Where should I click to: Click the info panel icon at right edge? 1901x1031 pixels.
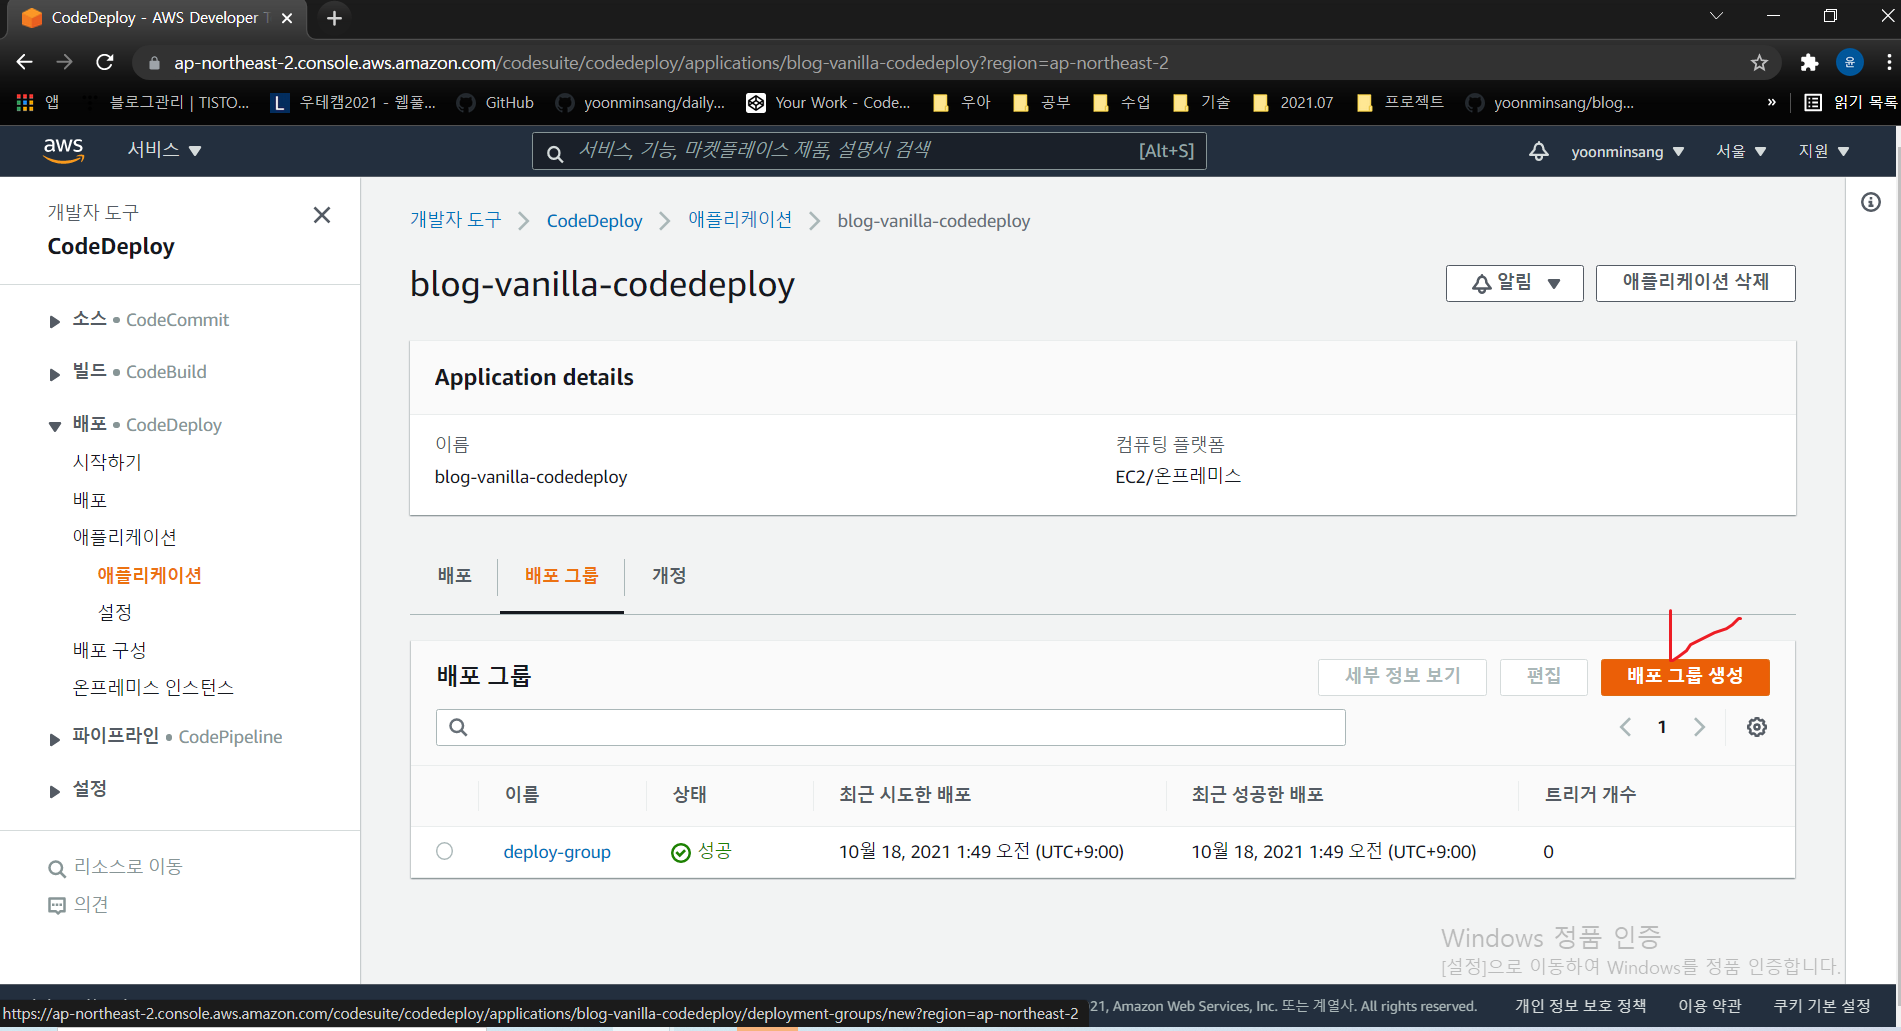[1871, 202]
